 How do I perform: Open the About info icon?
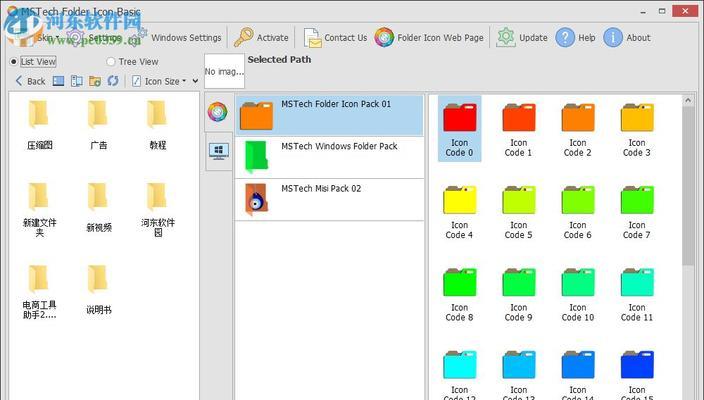[613, 38]
